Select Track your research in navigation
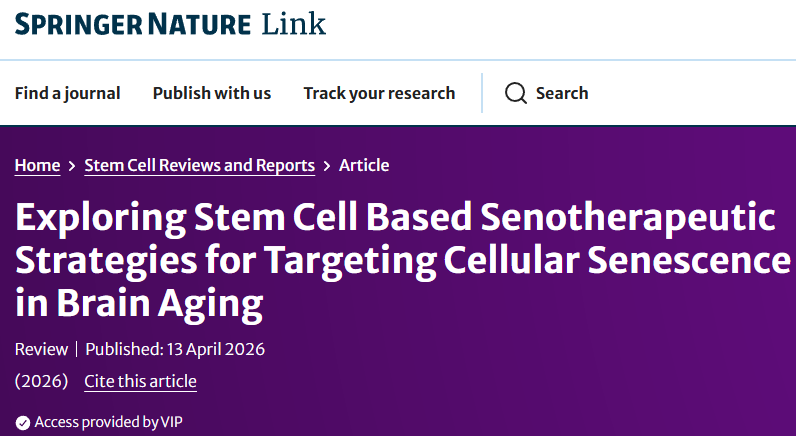The height and width of the screenshot is (436, 796). click(379, 93)
